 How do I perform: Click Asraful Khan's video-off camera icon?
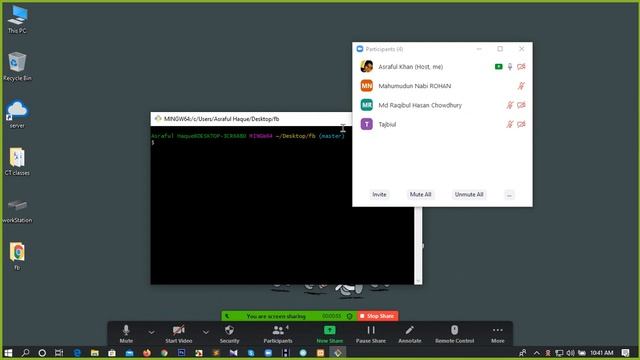point(521,67)
